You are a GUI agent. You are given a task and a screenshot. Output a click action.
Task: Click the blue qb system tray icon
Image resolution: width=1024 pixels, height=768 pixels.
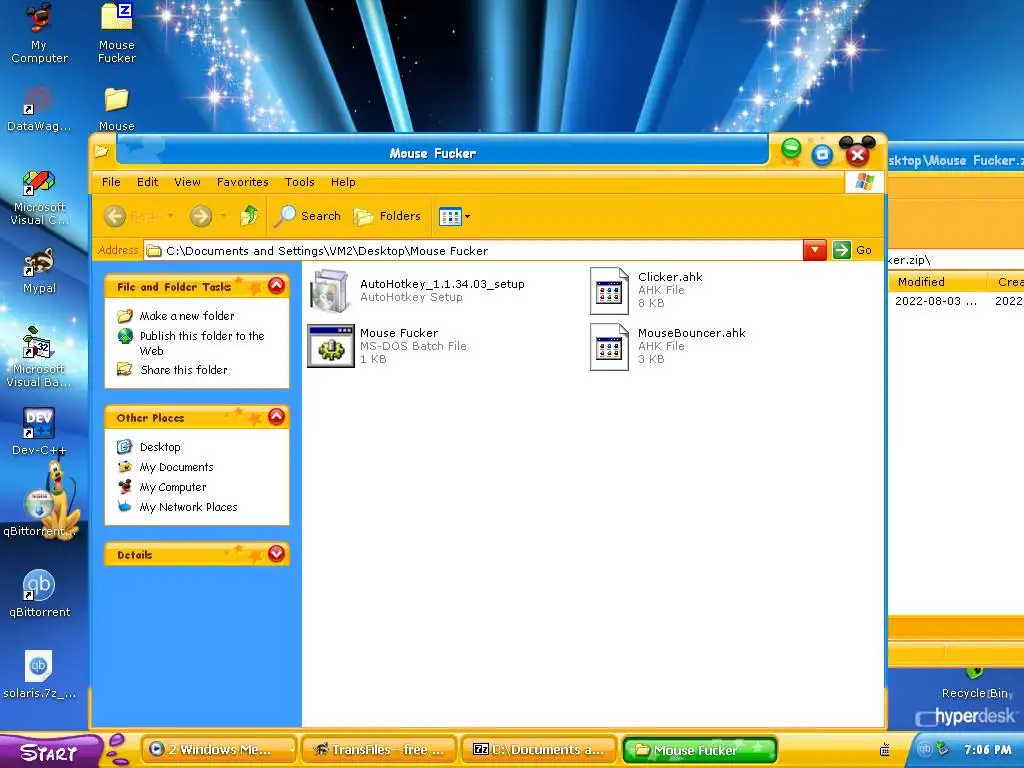click(924, 749)
